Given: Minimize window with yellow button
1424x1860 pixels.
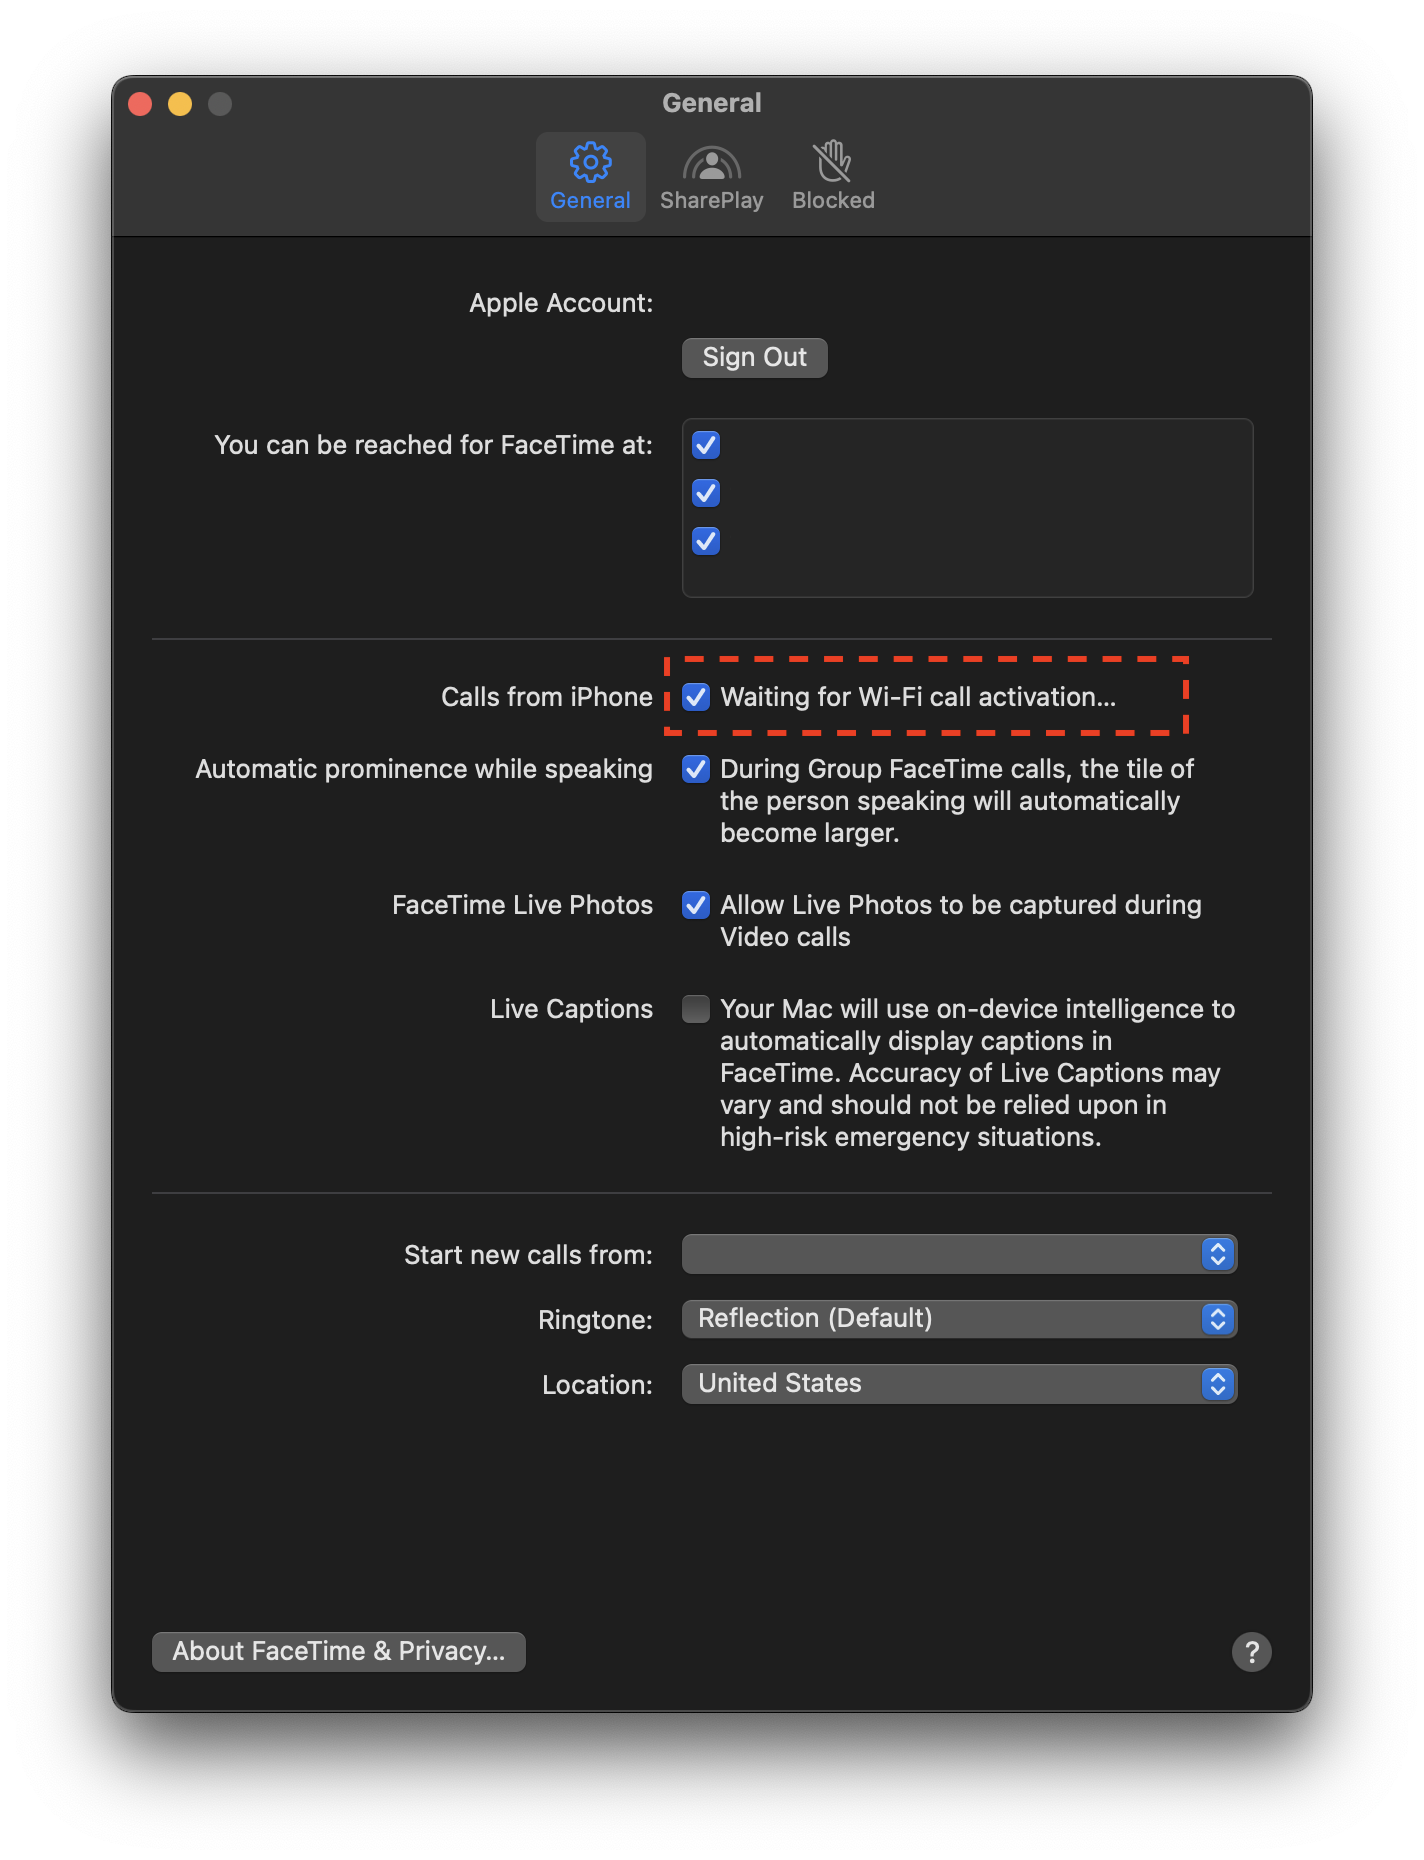Looking at the screenshot, I should (180, 104).
